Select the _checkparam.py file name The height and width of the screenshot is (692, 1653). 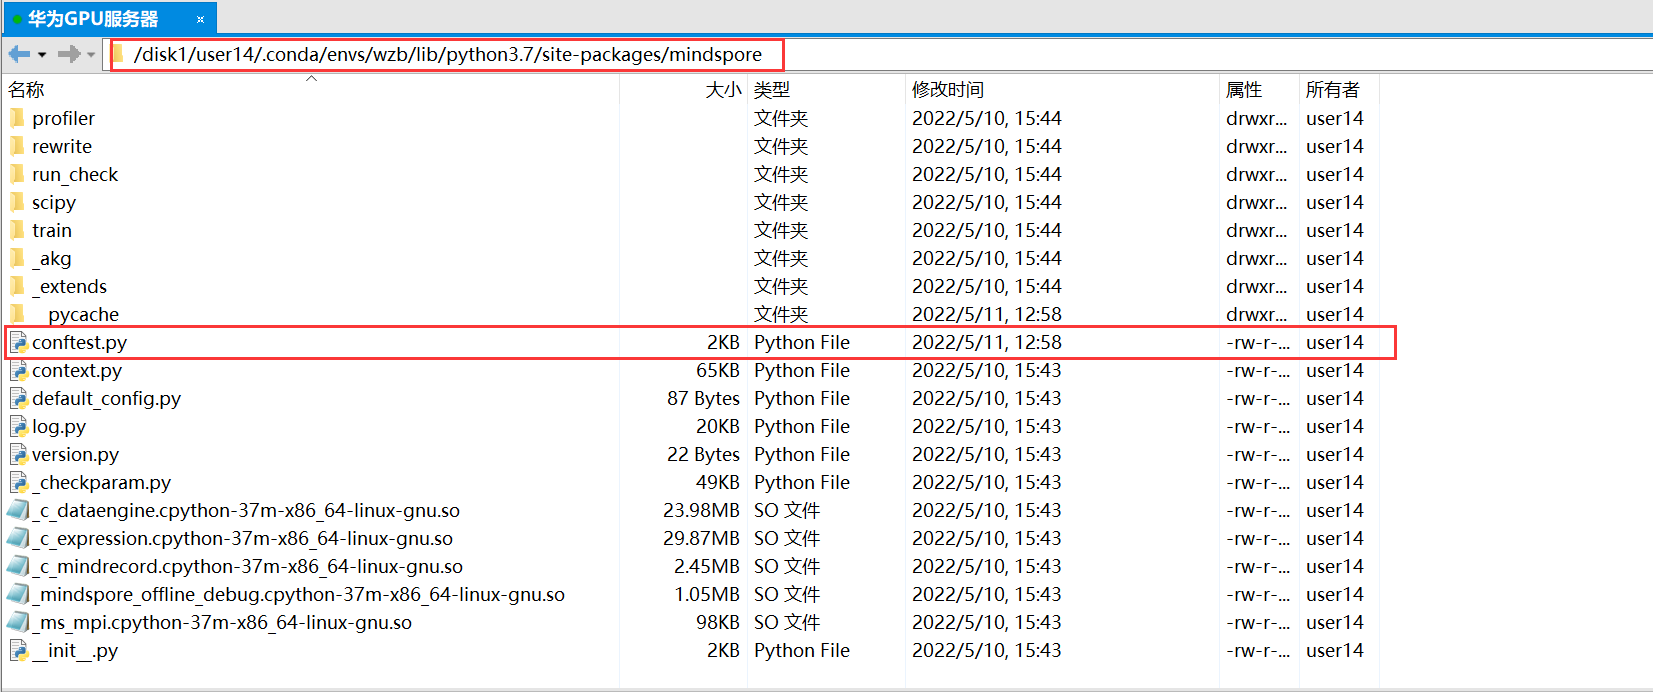tap(102, 482)
